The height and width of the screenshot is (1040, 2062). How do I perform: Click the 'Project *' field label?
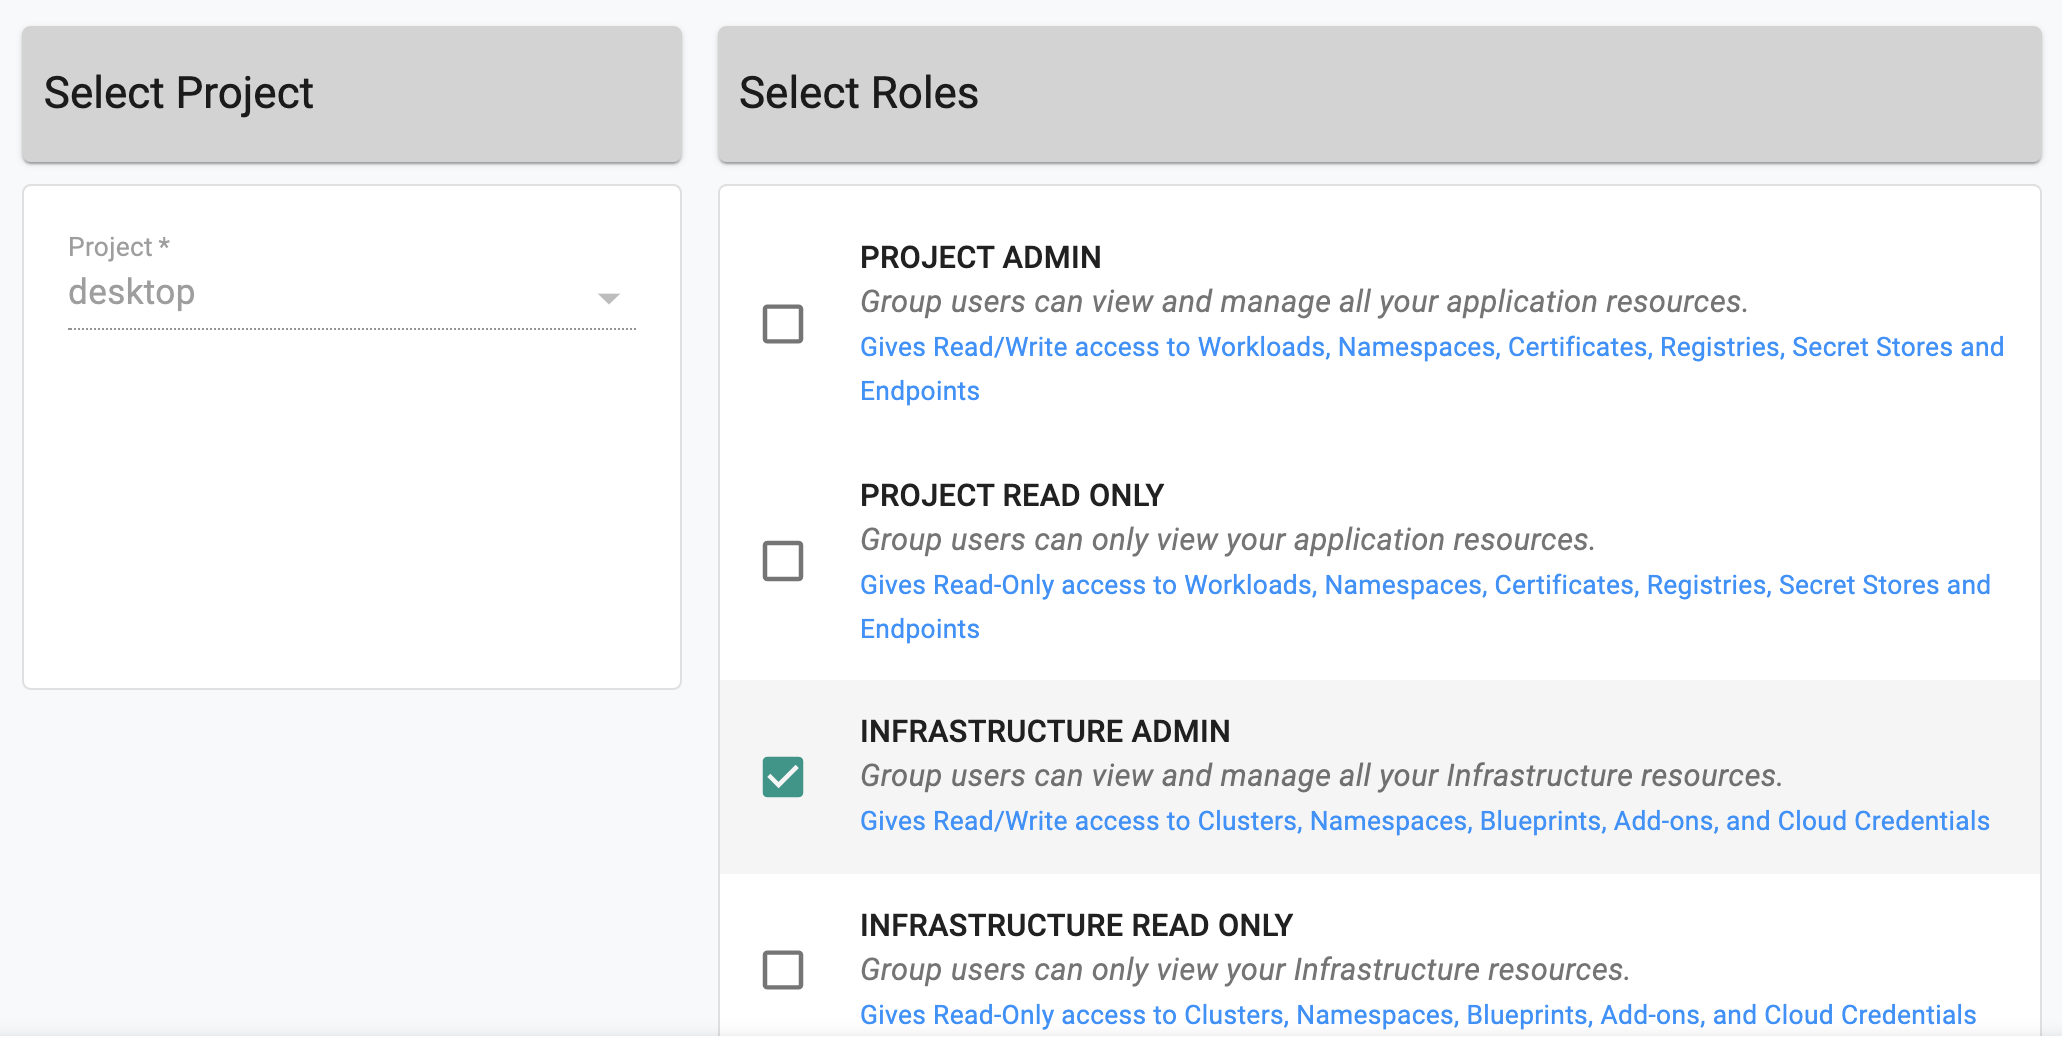119,247
